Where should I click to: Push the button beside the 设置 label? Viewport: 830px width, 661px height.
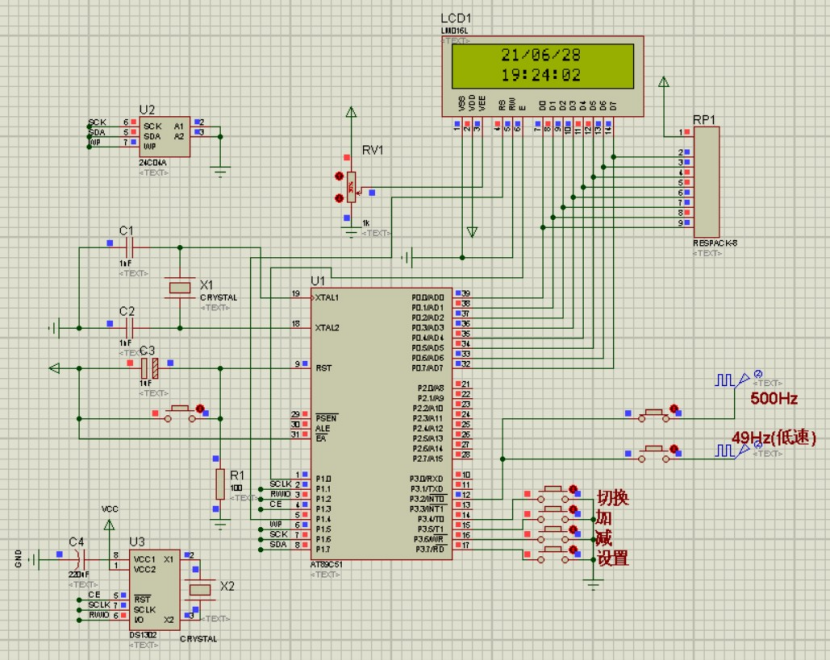553,555
